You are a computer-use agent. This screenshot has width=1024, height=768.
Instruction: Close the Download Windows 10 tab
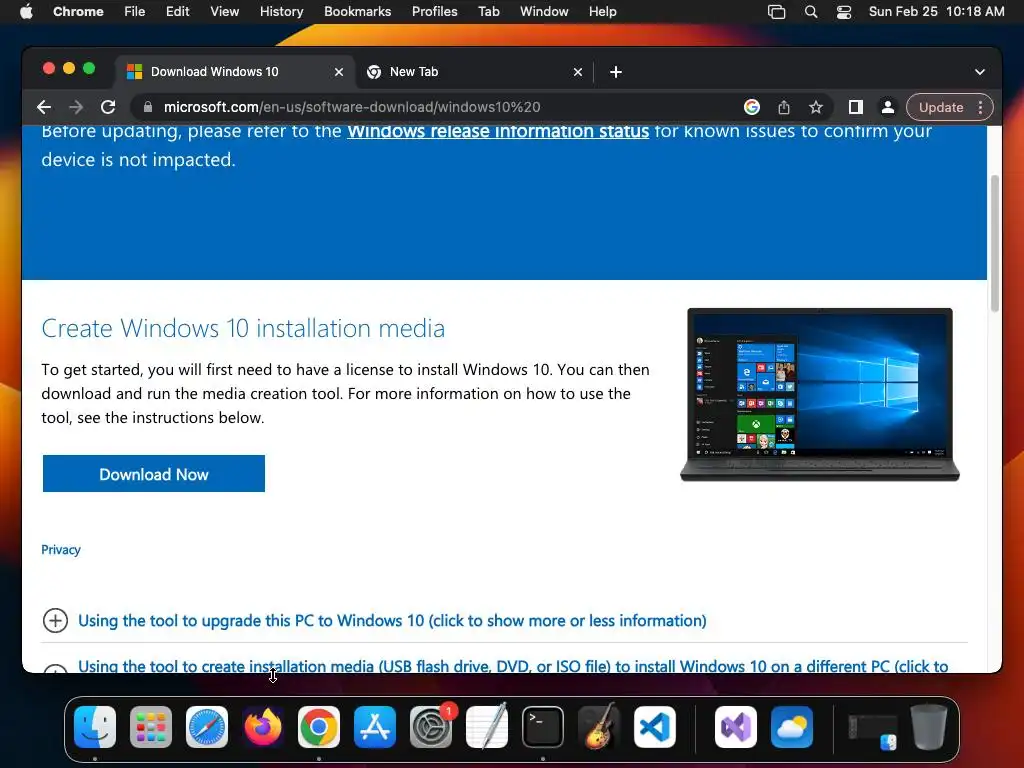click(x=339, y=72)
